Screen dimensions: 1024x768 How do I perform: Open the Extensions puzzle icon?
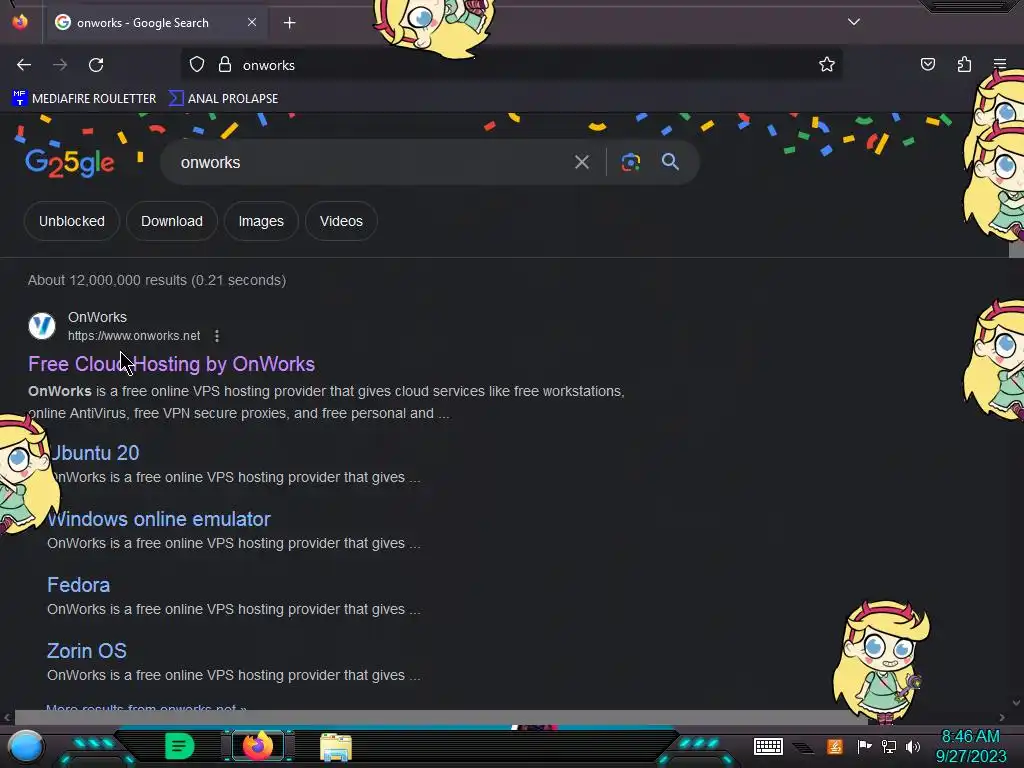coord(964,64)
